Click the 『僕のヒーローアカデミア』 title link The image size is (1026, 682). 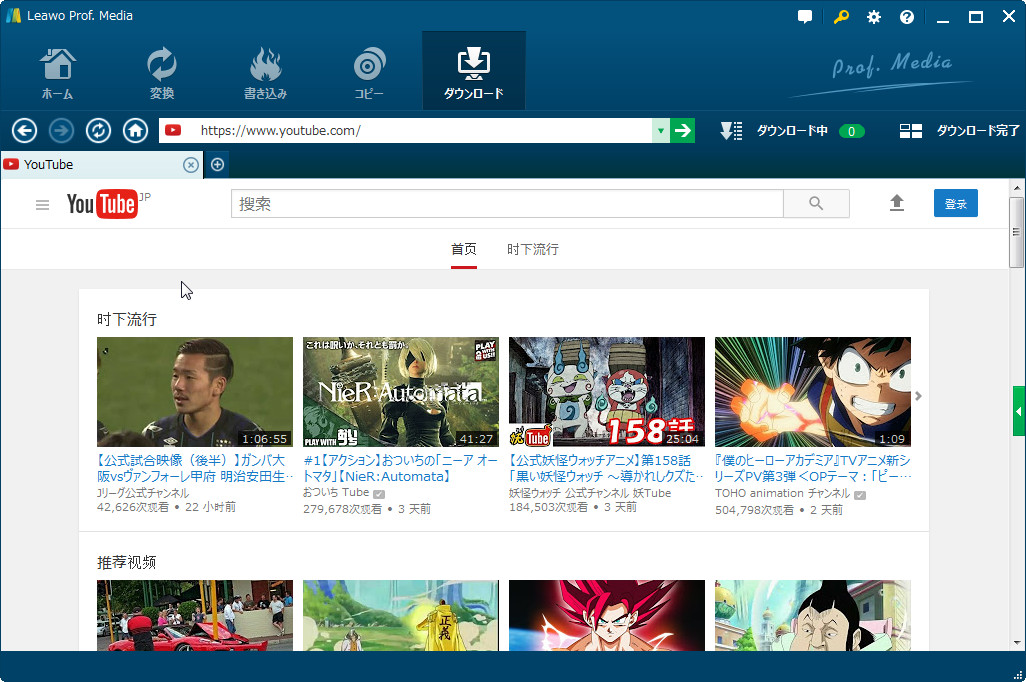(x=813, y=469)
